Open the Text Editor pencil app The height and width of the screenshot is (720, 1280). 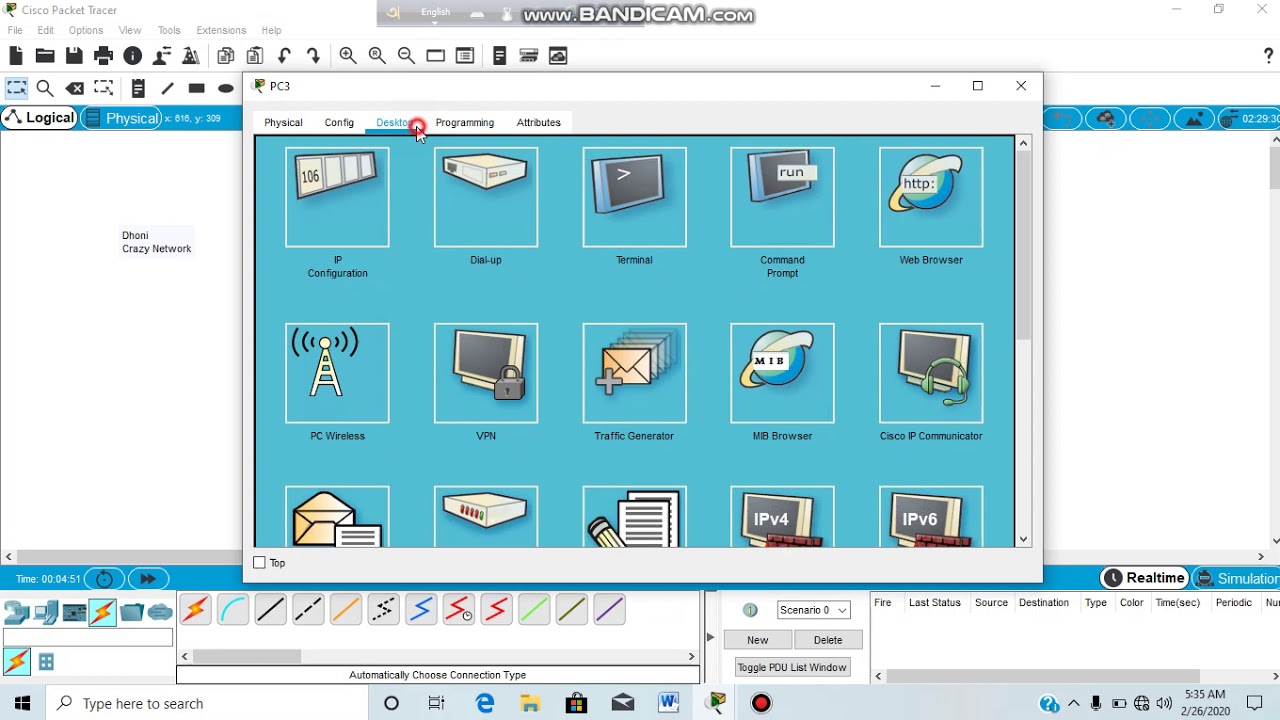634,517
